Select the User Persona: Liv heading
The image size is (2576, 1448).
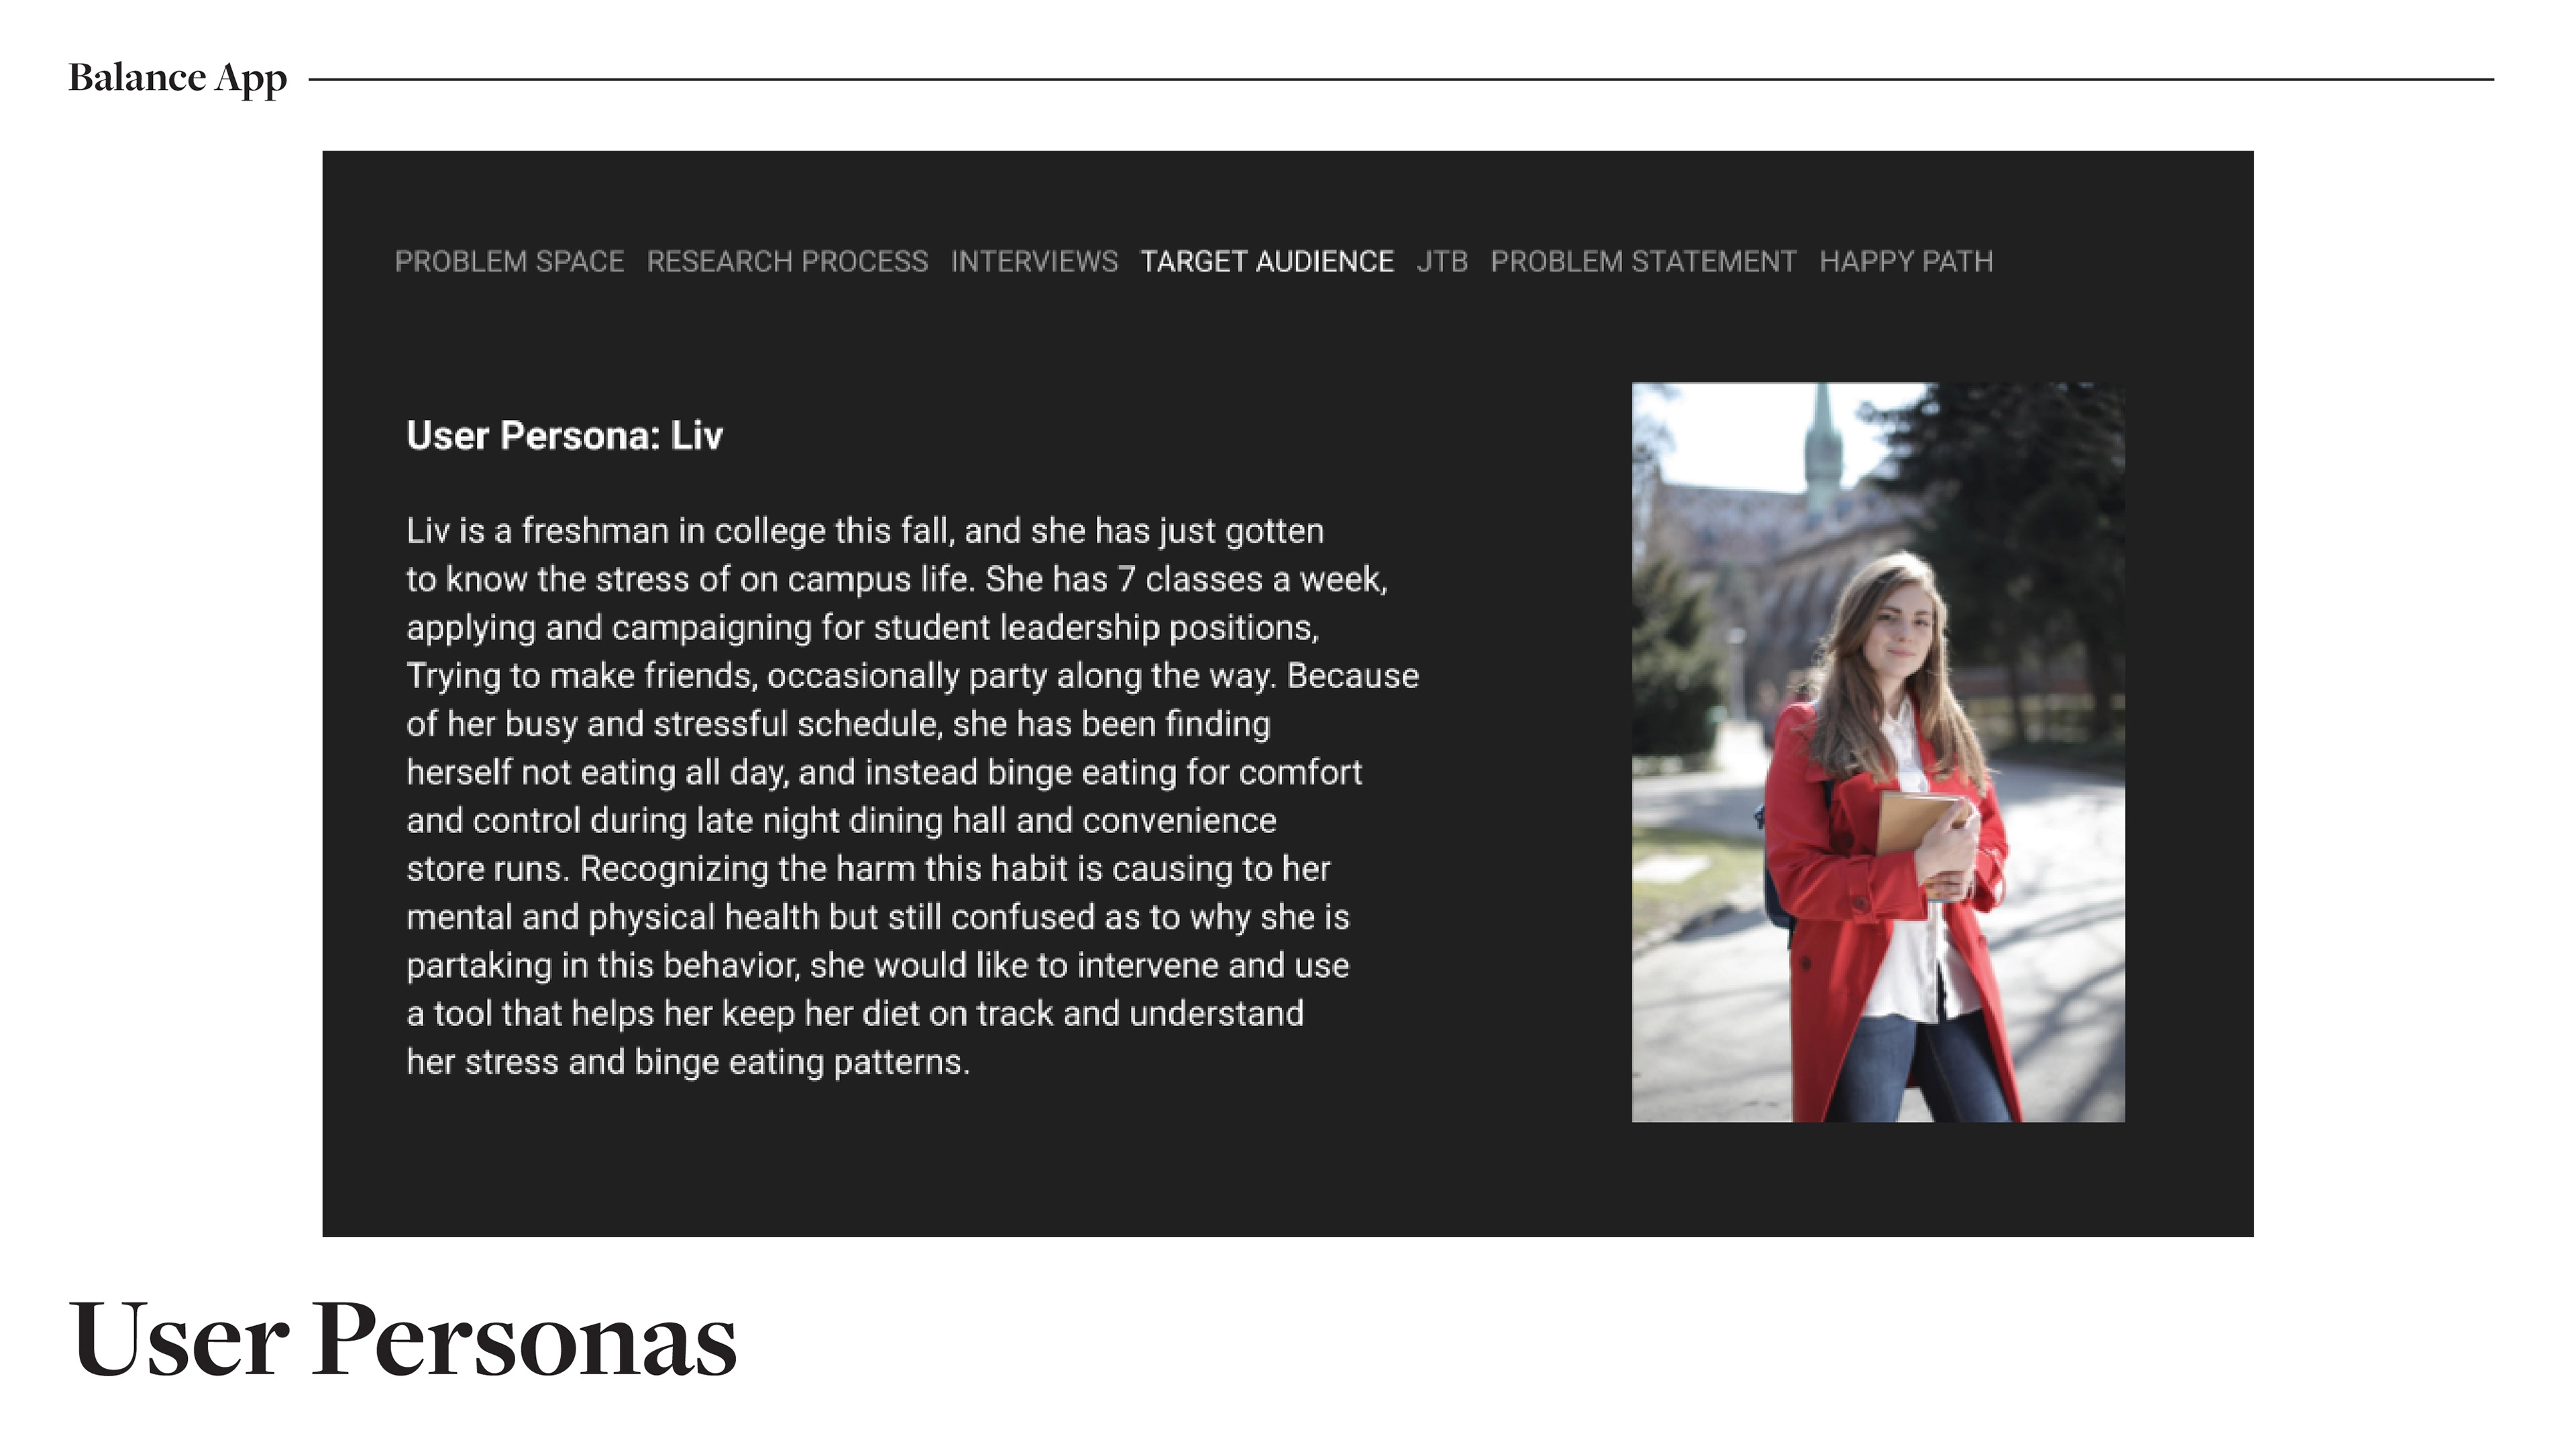point(564,436)
